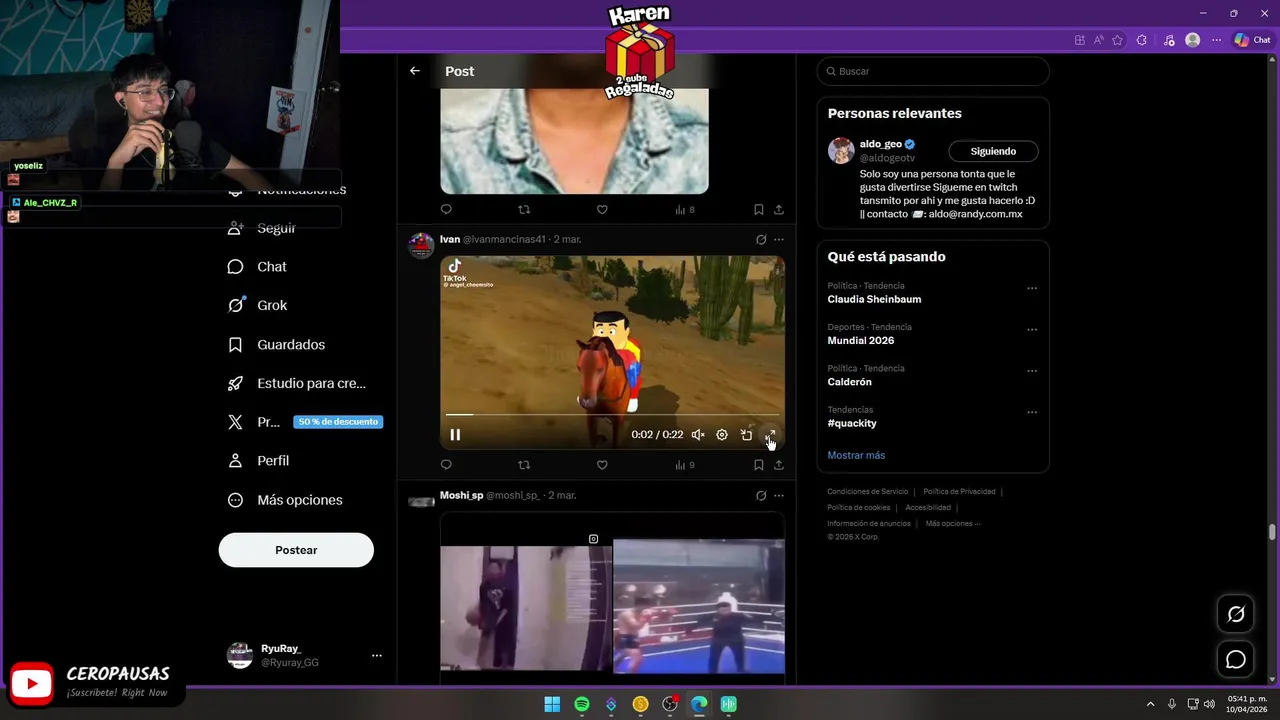Open Chat in the sidebar
The image size is (1280, 720).
pos(257,267)
